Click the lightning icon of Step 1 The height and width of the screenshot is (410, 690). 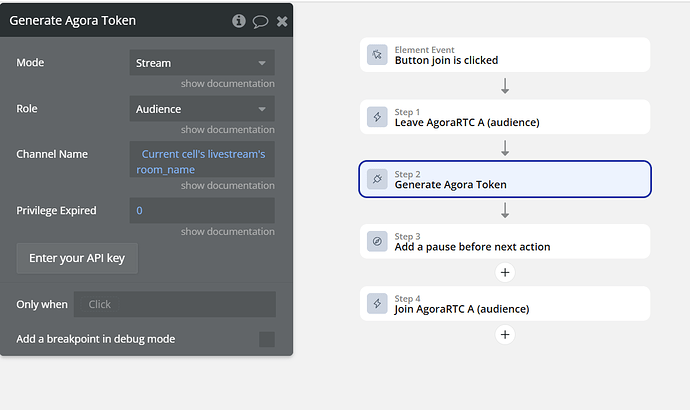377,117
